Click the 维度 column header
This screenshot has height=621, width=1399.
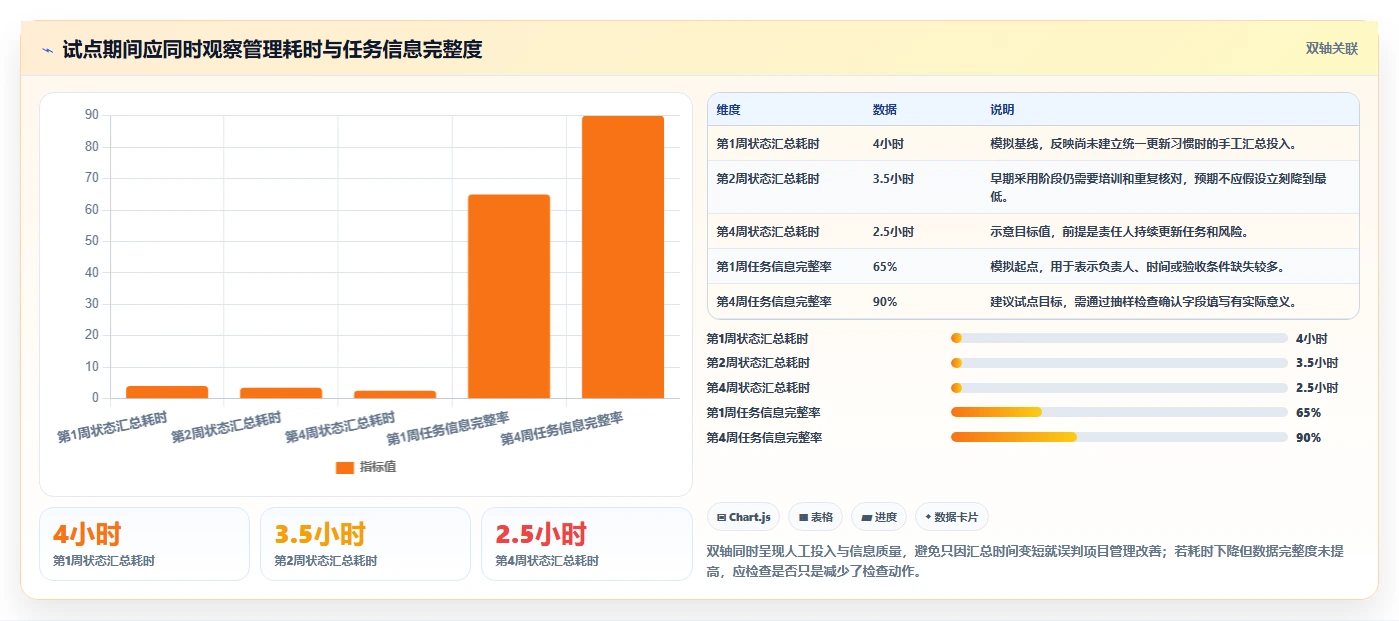[x=729, y=110]
